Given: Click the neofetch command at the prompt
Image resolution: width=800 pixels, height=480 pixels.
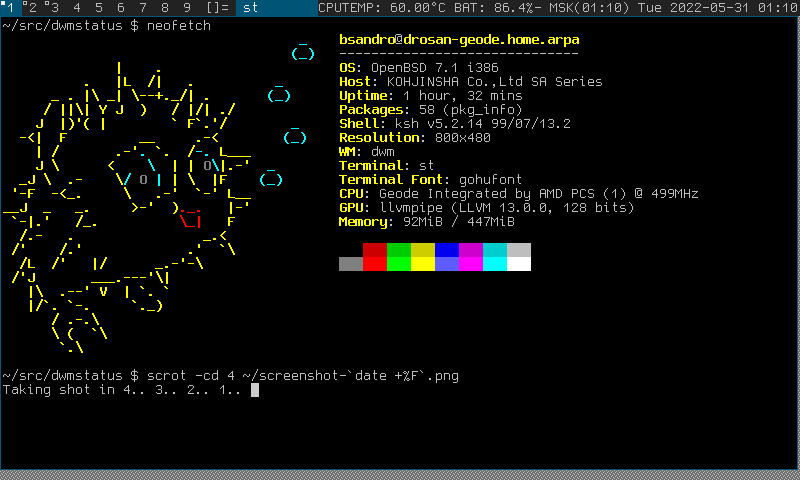Looking at the screenshot, I should pyautogui.click(x=179, y=25).
